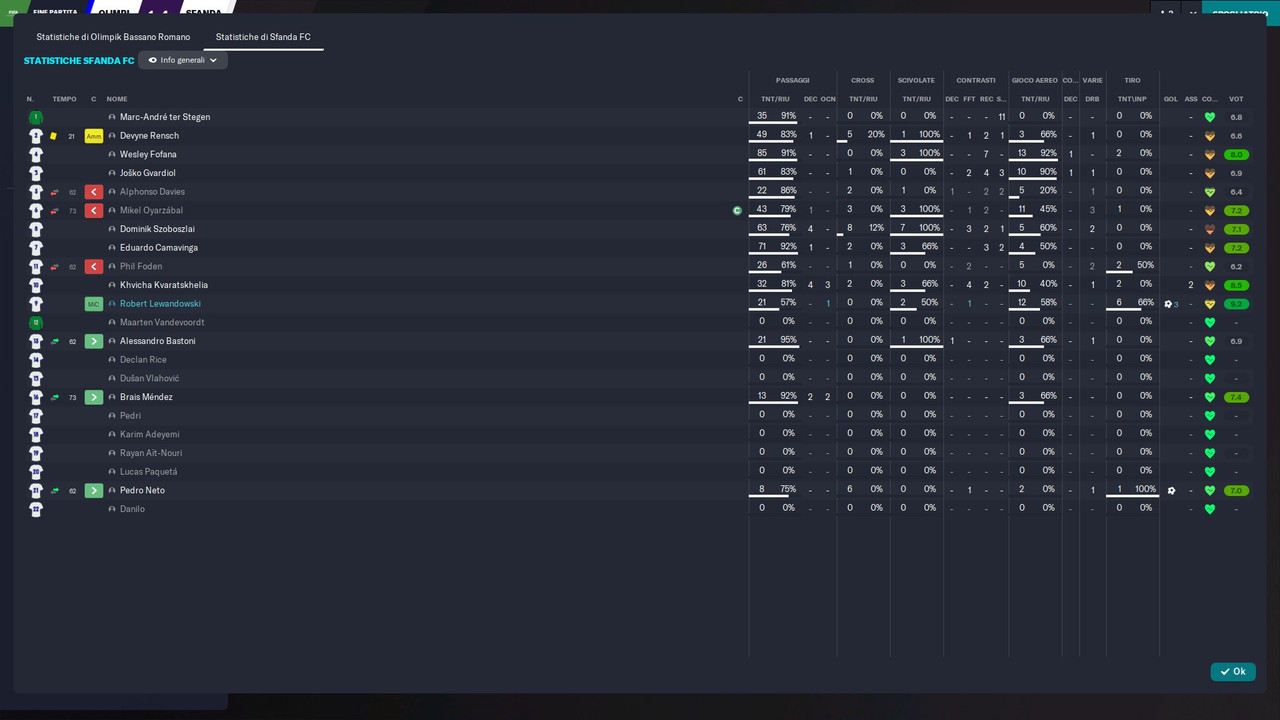Sort by the ASS column header

[x=1191, y=99]
